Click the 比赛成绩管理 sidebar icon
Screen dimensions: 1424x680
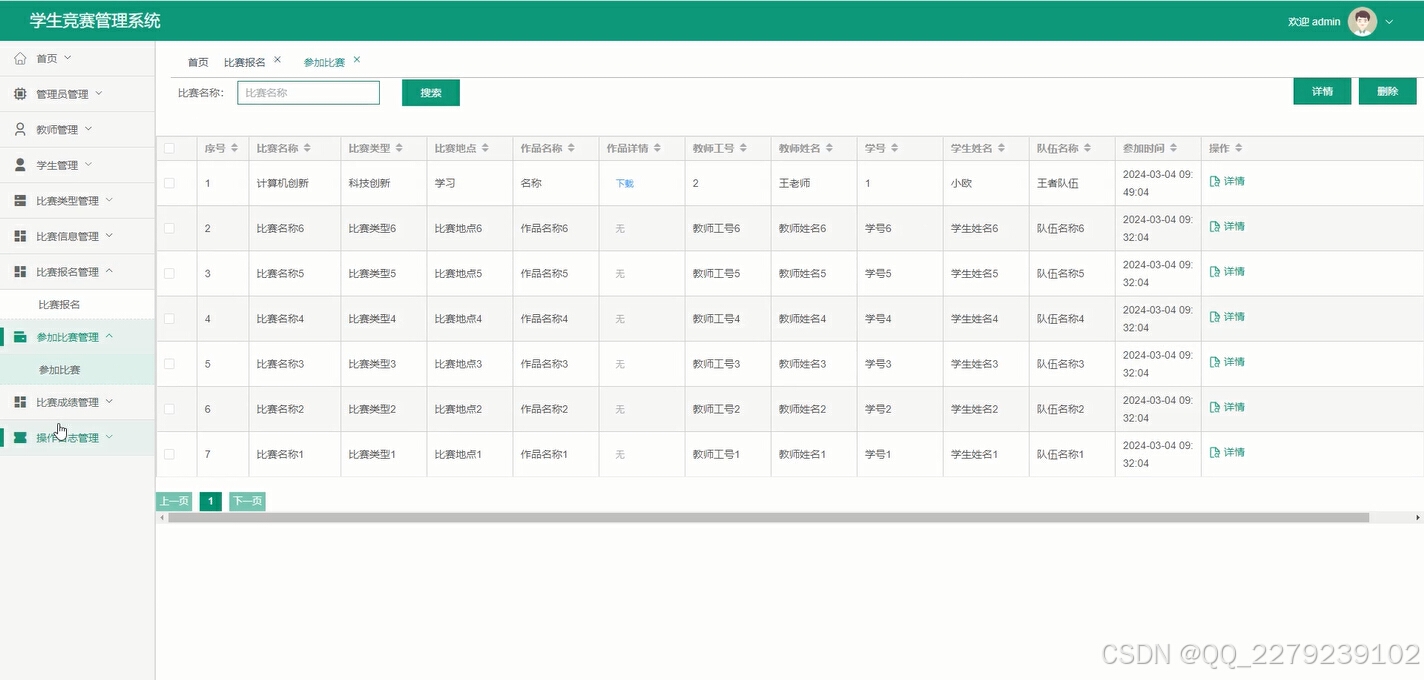18,401
